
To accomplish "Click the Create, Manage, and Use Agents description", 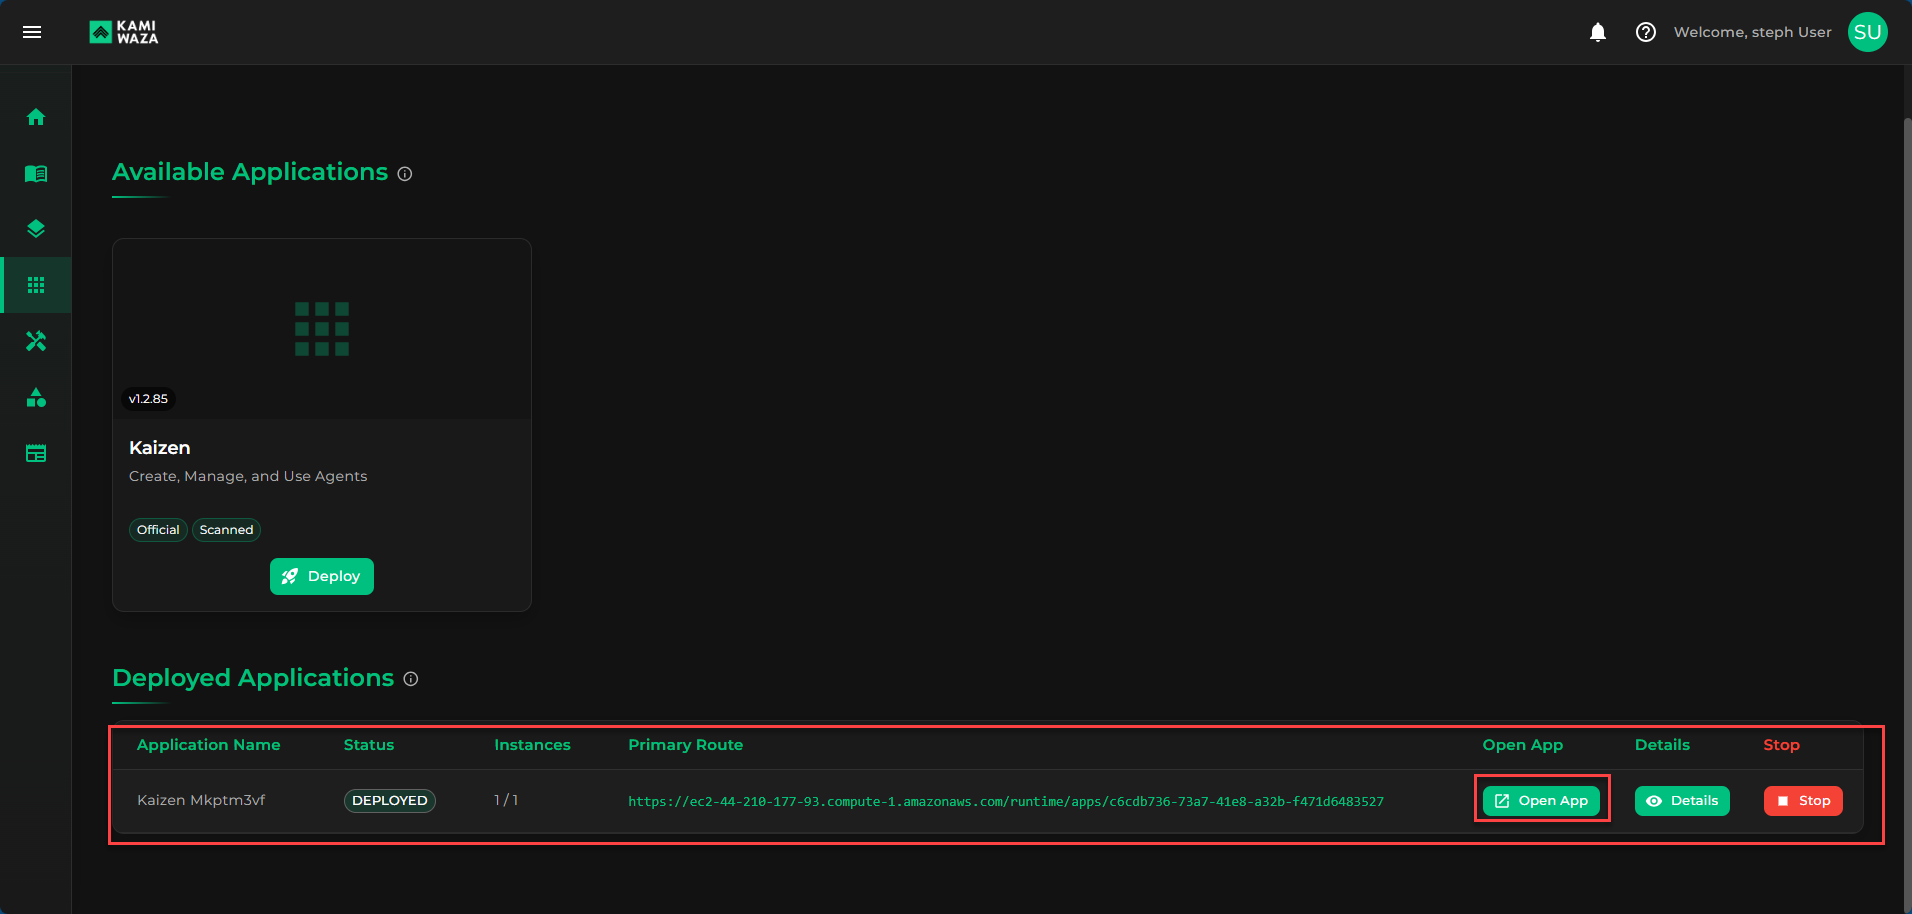I will pyautogui.click(x=248, y=476).
